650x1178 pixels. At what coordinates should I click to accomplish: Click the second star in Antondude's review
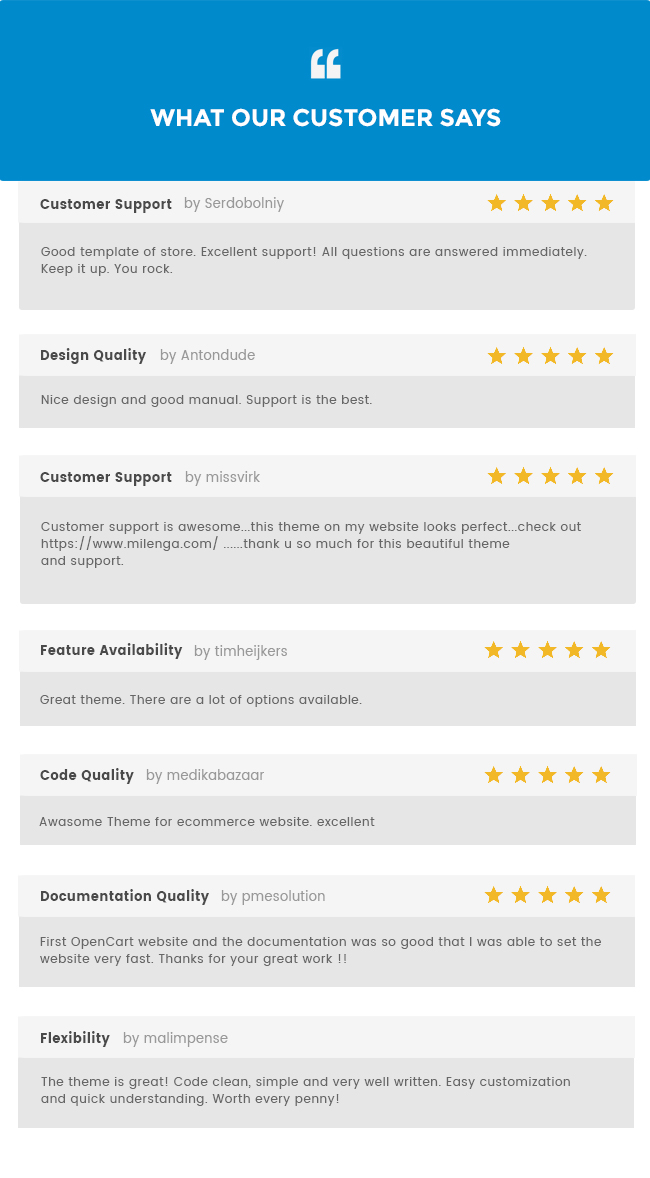click(523, 356)
